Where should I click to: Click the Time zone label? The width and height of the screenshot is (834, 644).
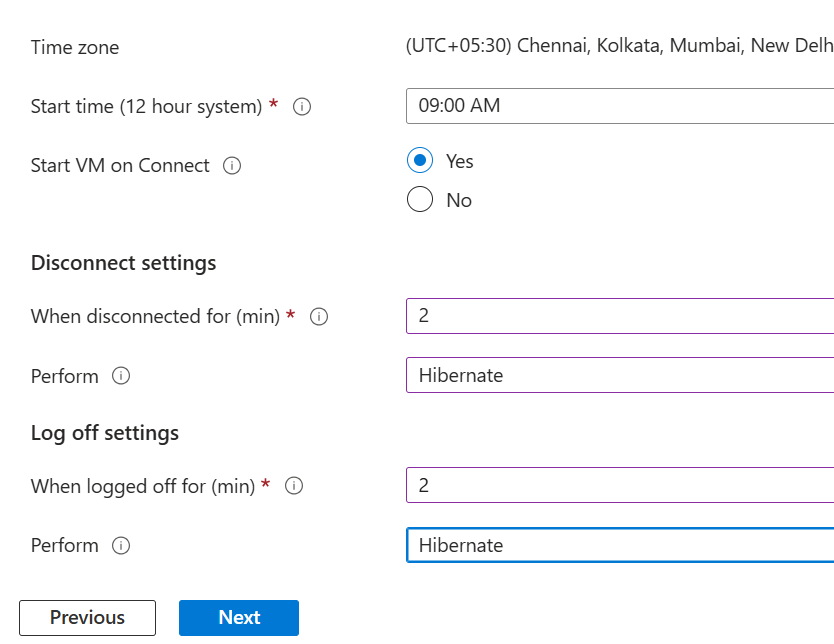(x=75, y=47)
